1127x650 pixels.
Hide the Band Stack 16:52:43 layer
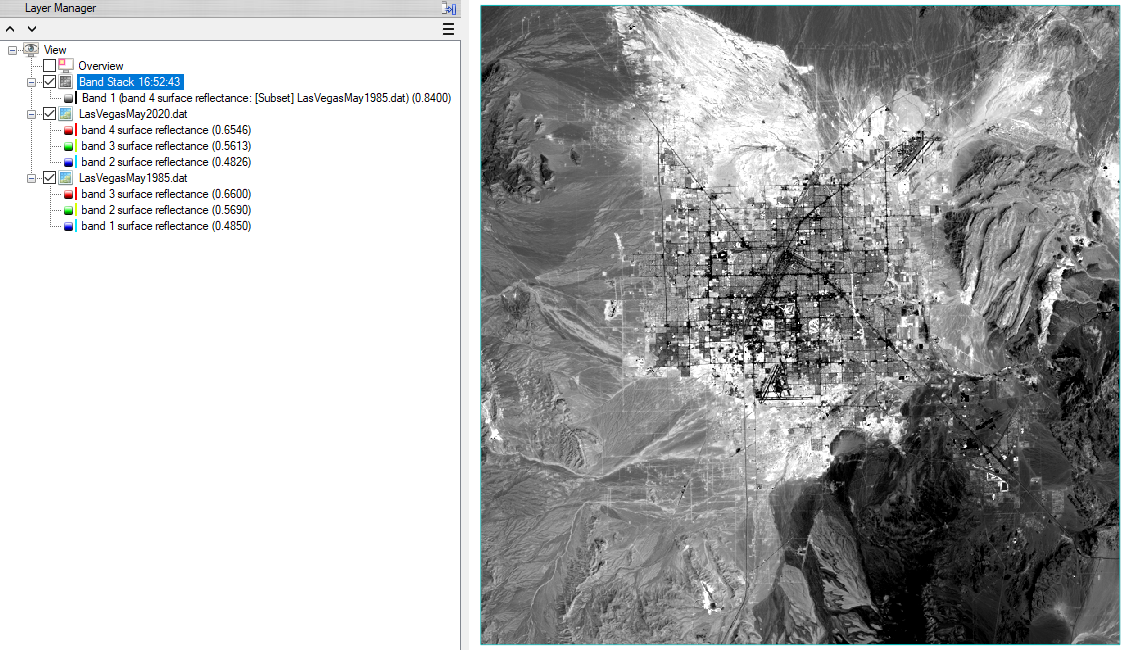coord(49,82)
